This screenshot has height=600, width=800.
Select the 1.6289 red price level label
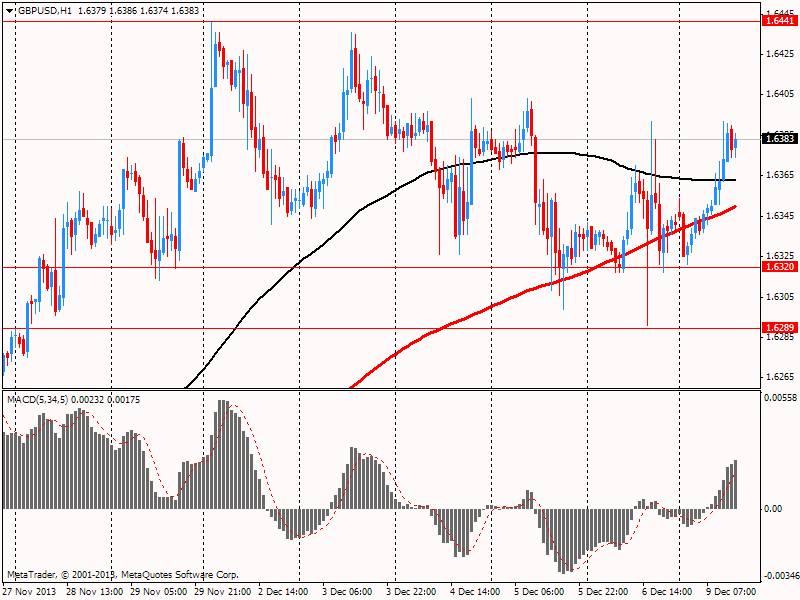779,328
